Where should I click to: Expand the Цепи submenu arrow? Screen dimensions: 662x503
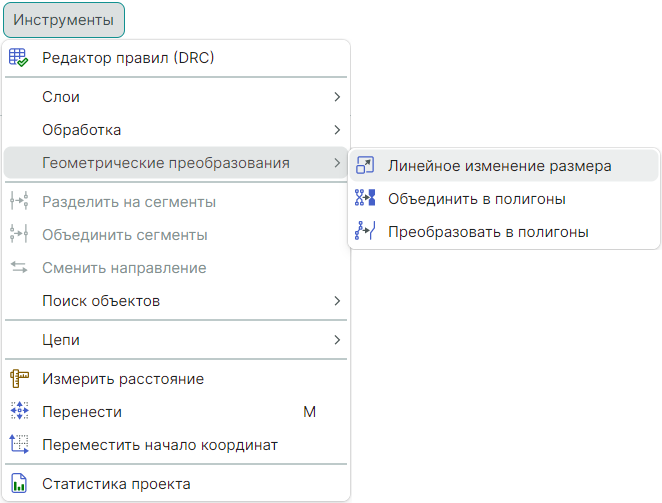point(337,340)
